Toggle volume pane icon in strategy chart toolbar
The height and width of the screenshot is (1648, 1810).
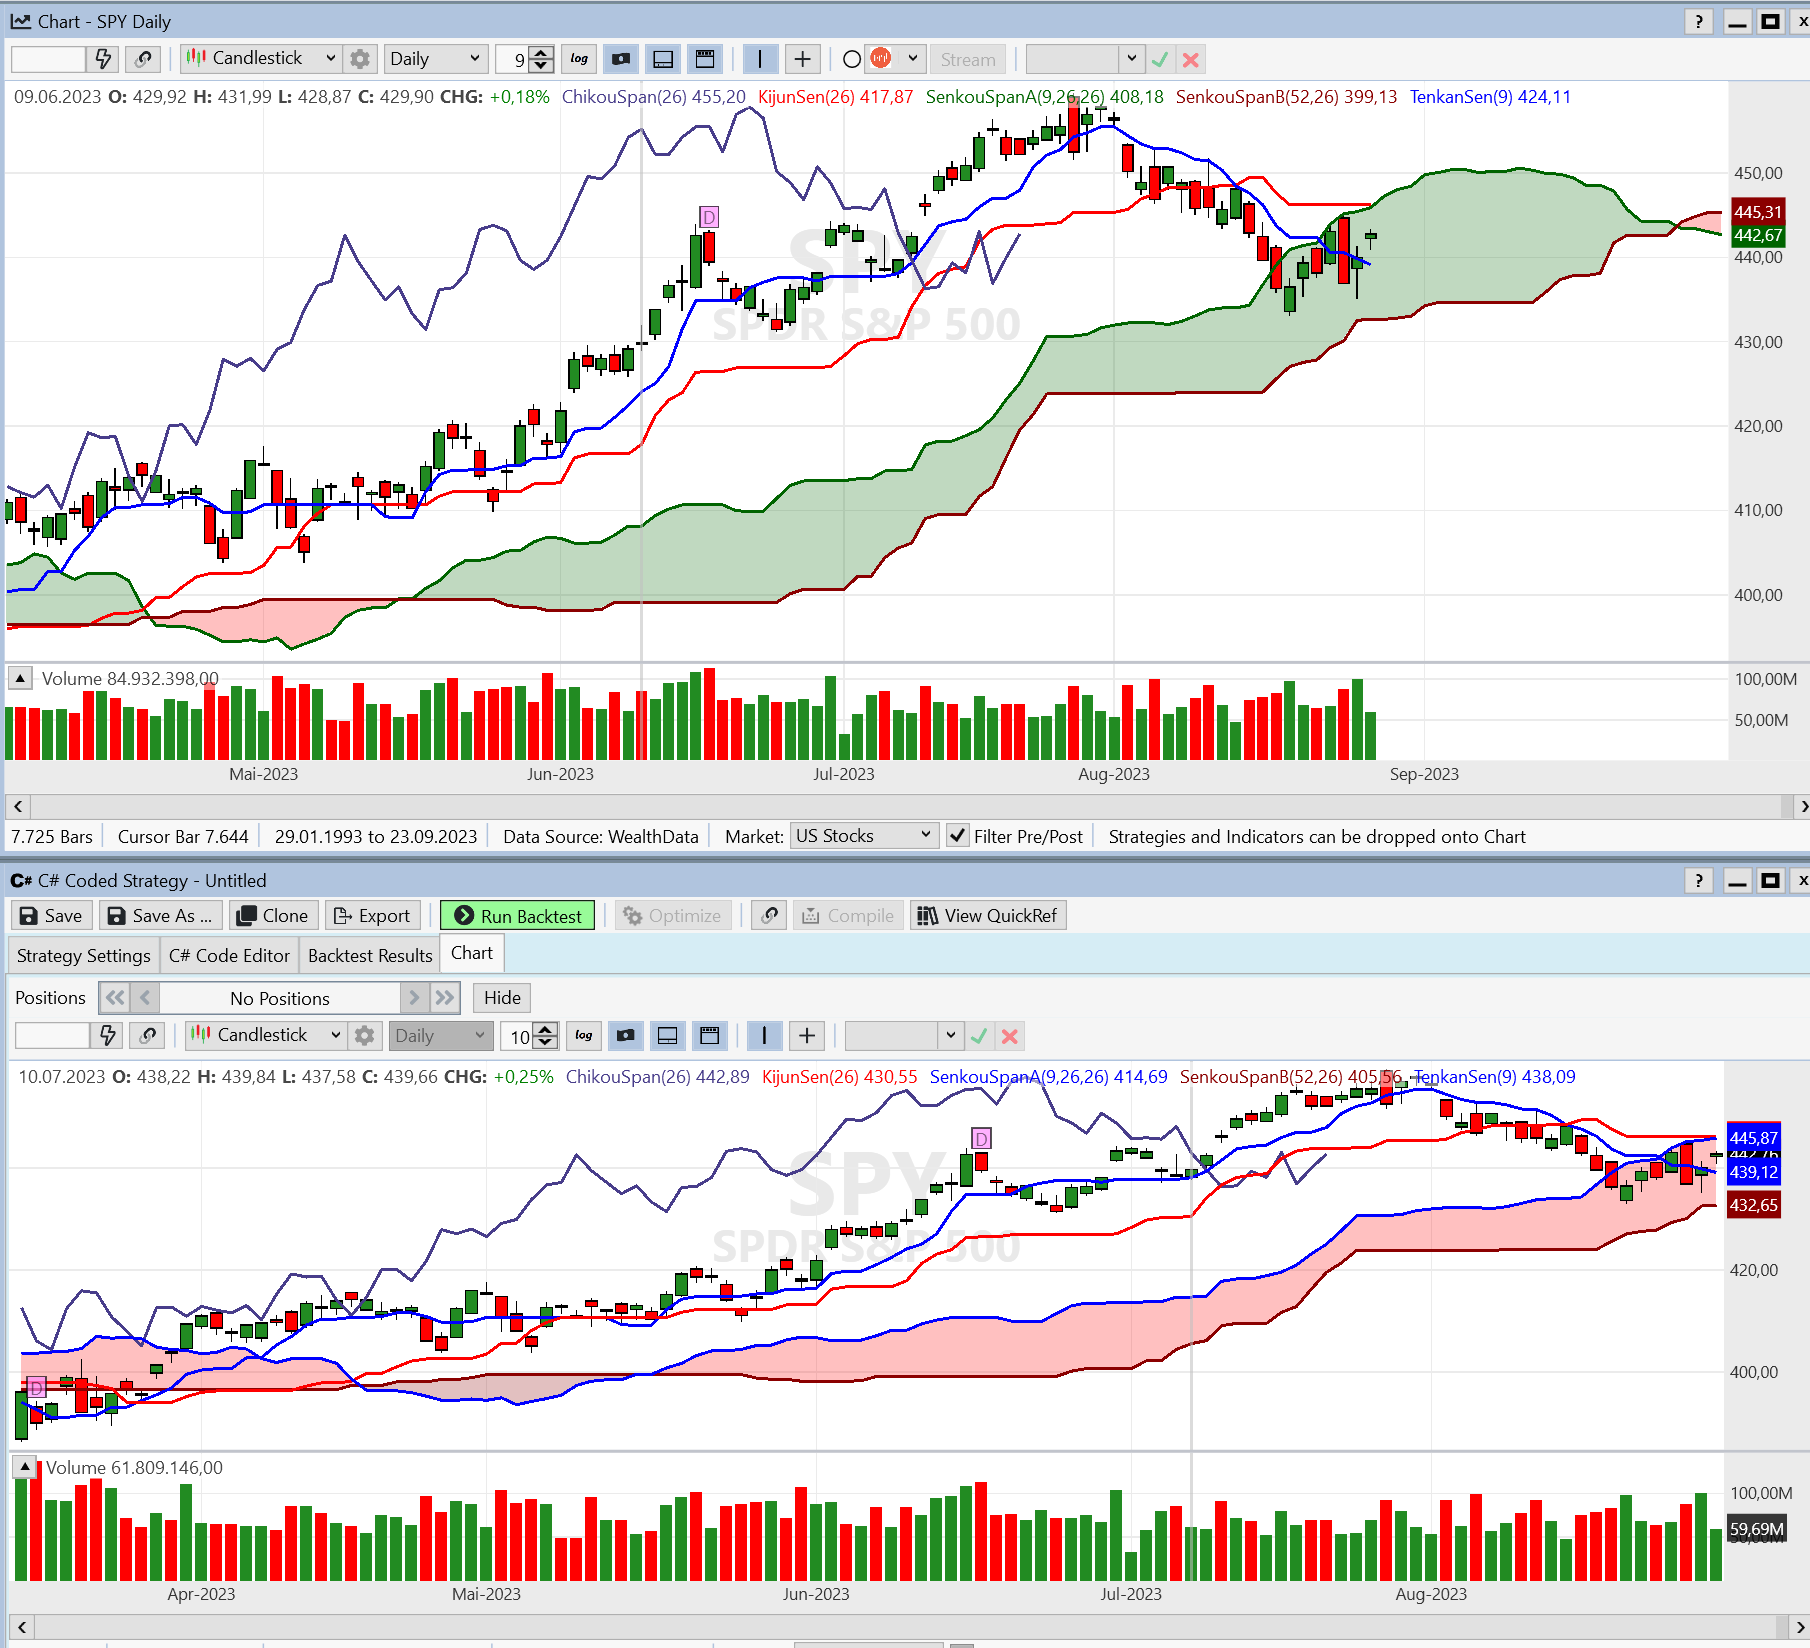[668, 1035]
